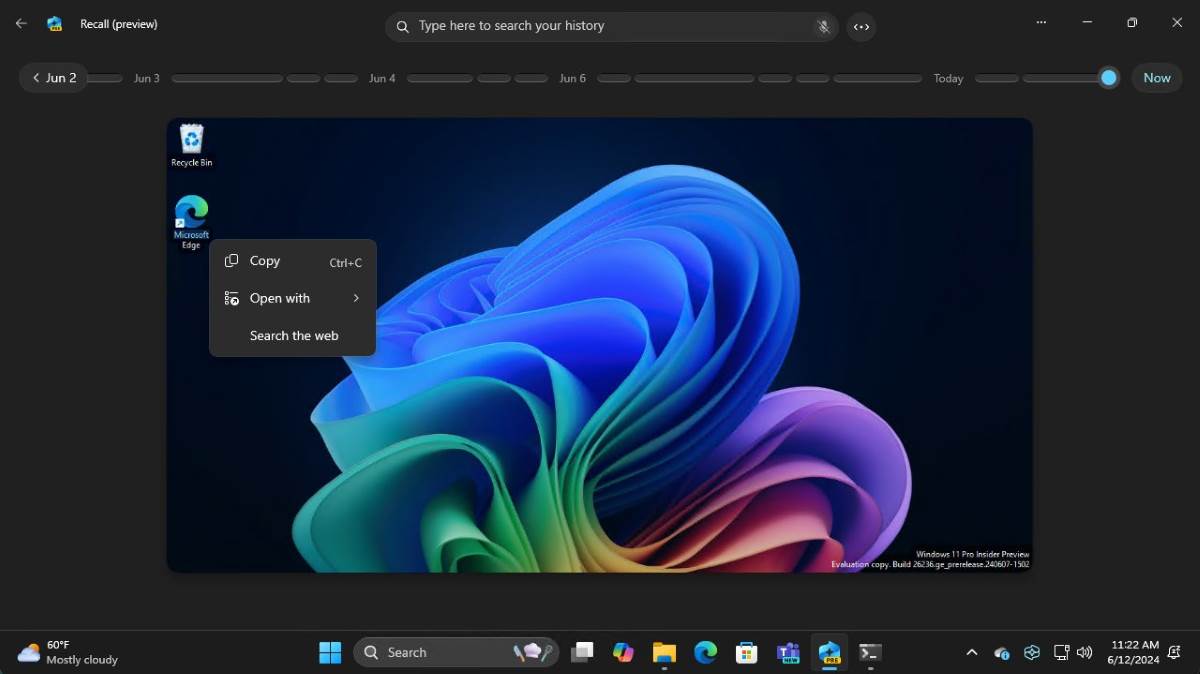
Task: Show hidden system tray icons
Action: tap(971, 652)
